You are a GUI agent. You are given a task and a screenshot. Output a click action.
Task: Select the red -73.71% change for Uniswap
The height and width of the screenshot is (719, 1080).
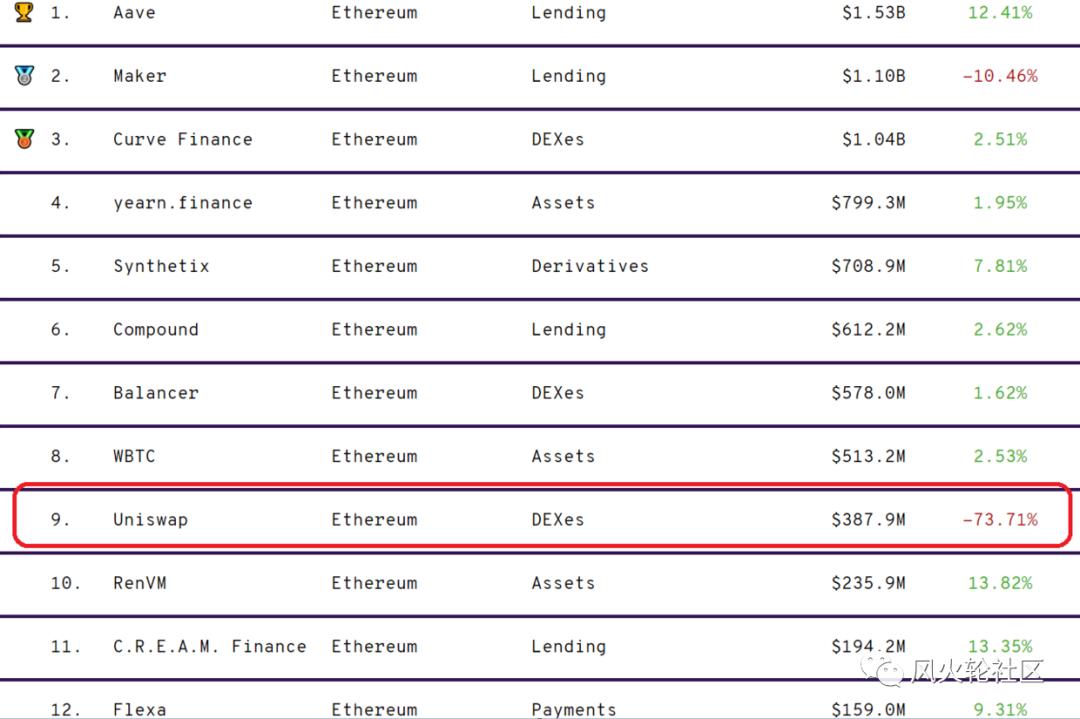coord(1000,519)
